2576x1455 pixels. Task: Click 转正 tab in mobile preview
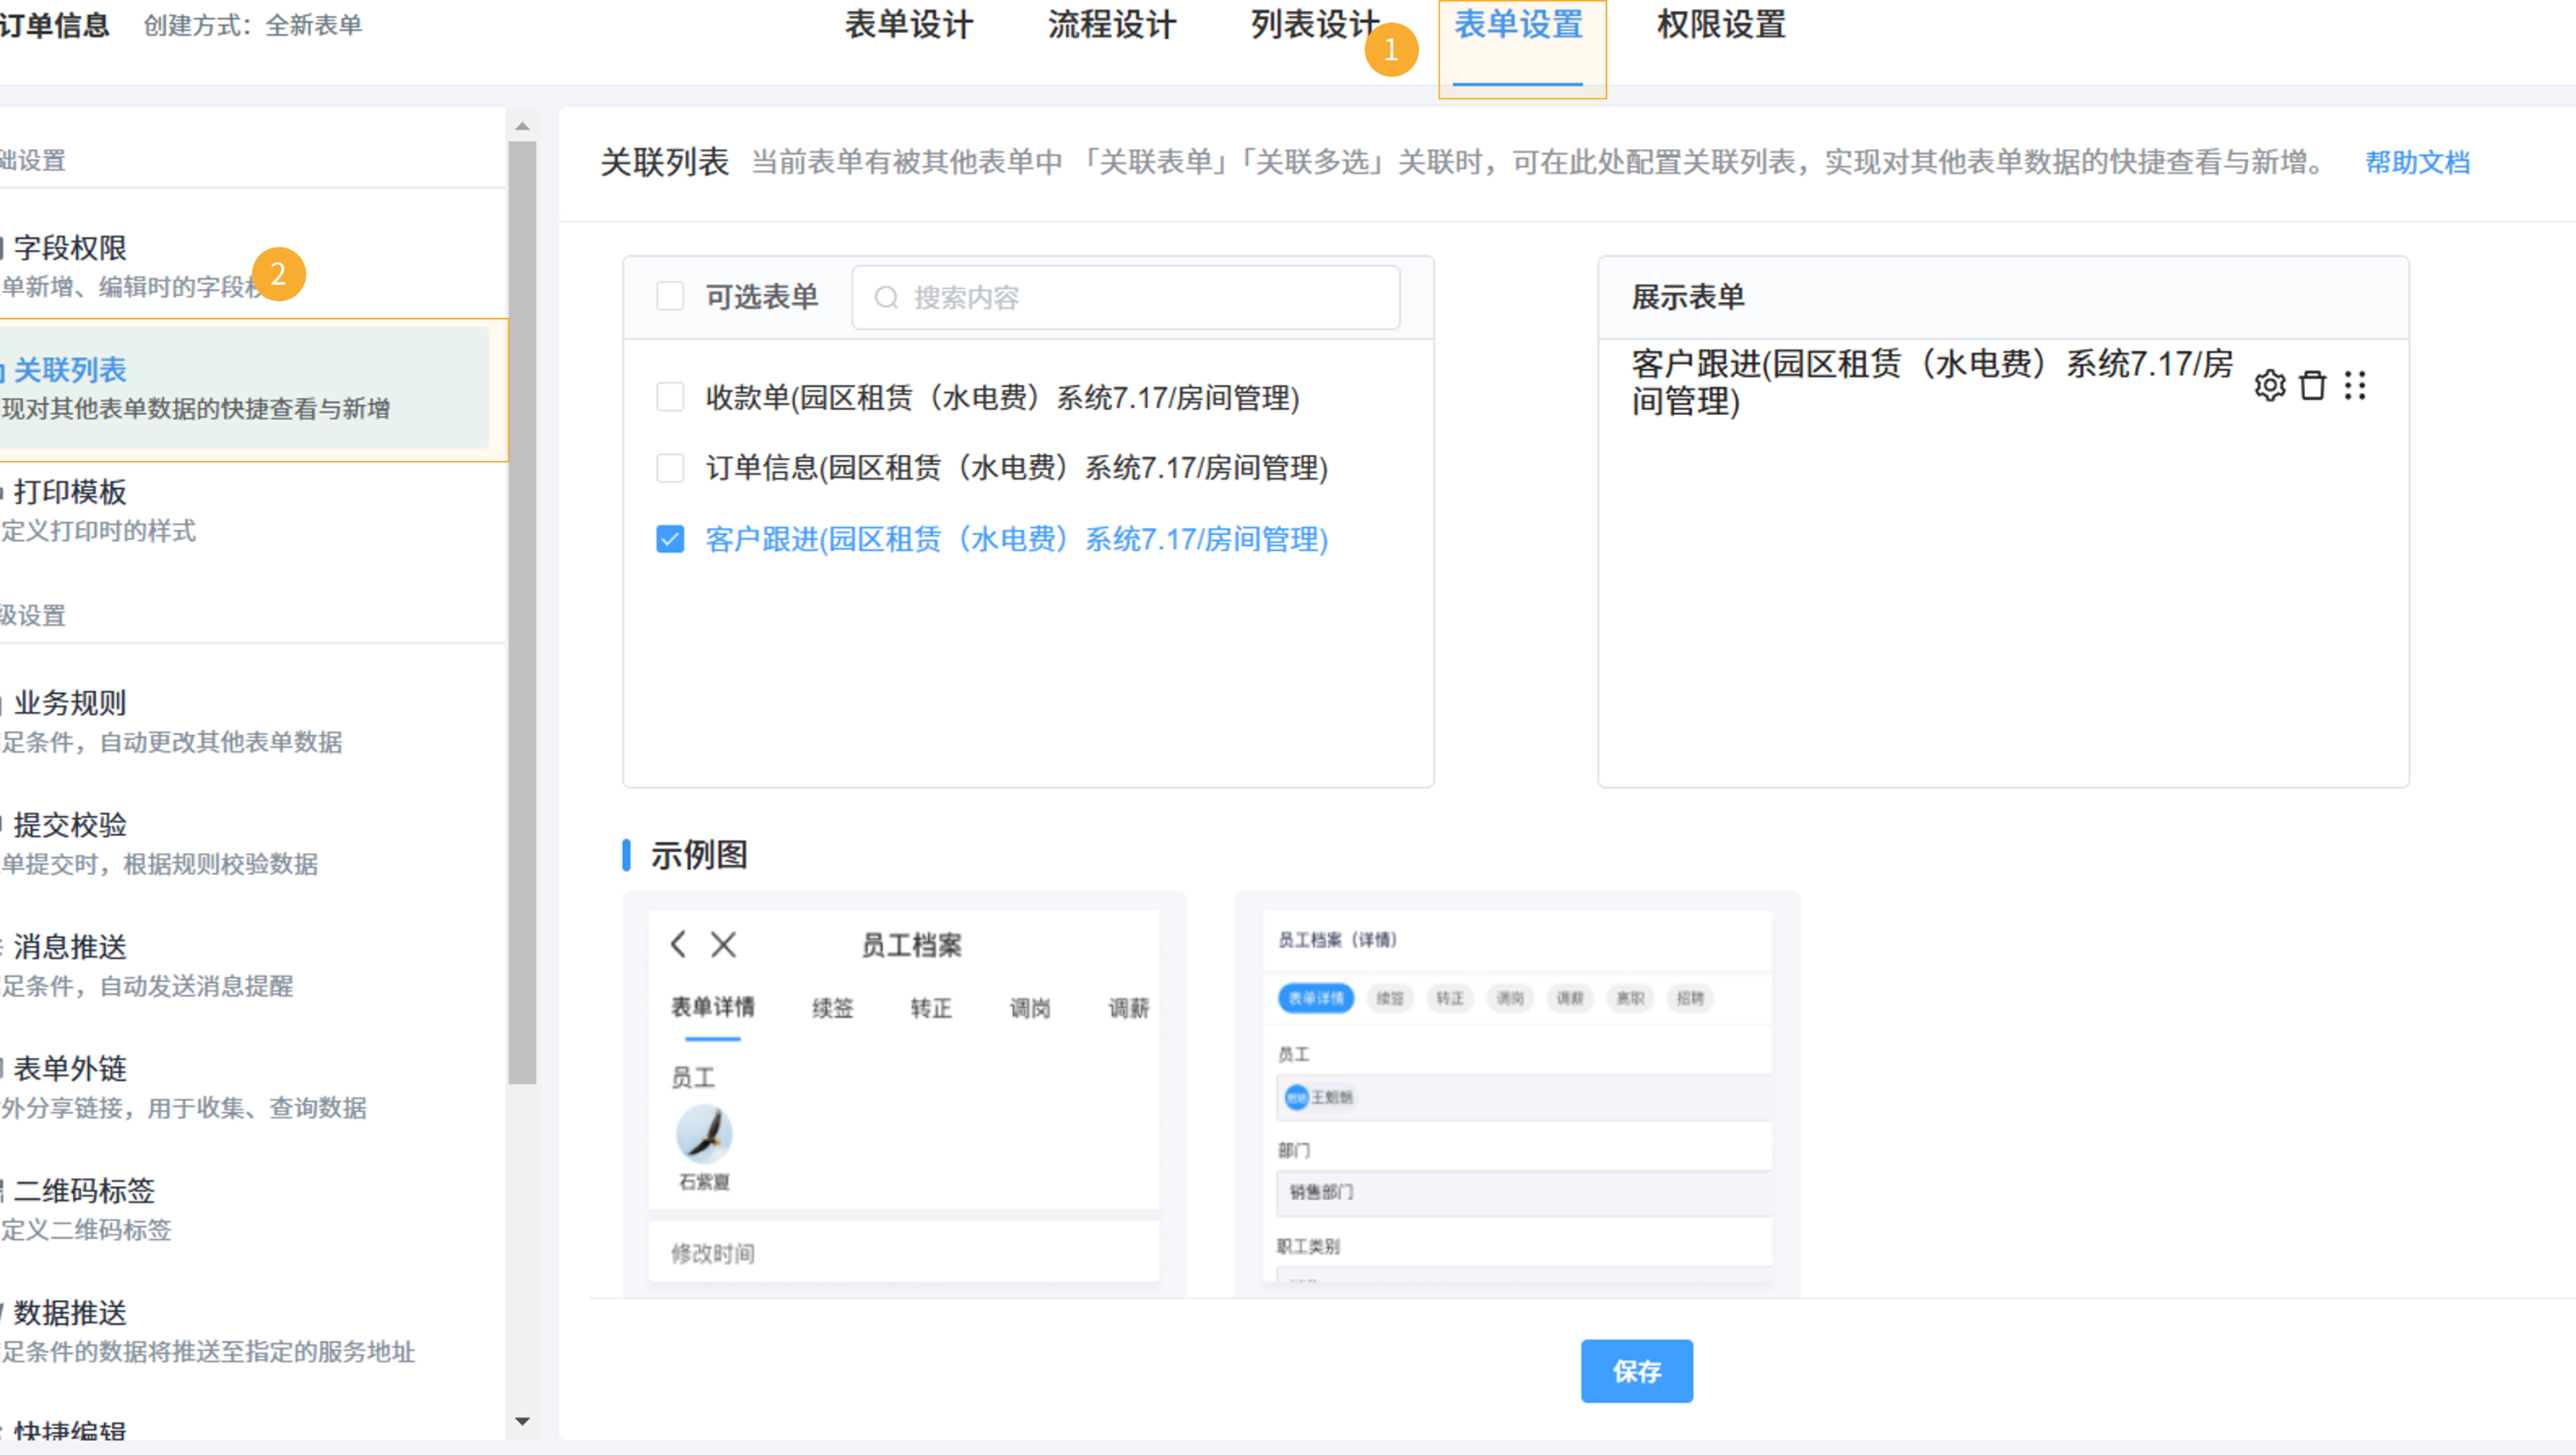(930, 1008)
